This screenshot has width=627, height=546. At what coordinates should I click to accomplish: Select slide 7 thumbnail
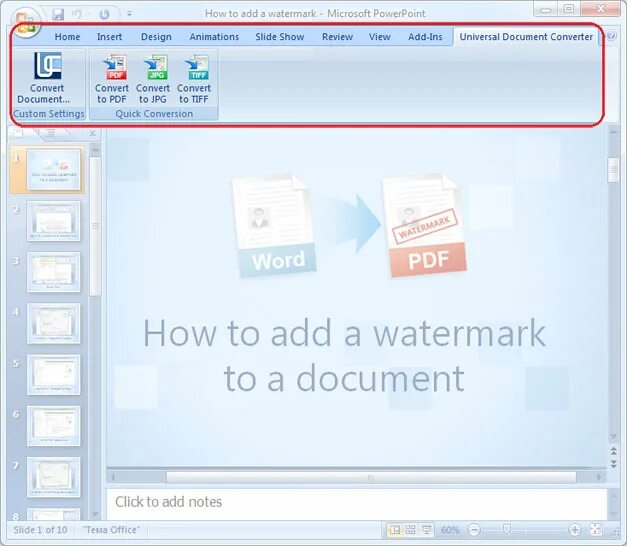[54, 477]
